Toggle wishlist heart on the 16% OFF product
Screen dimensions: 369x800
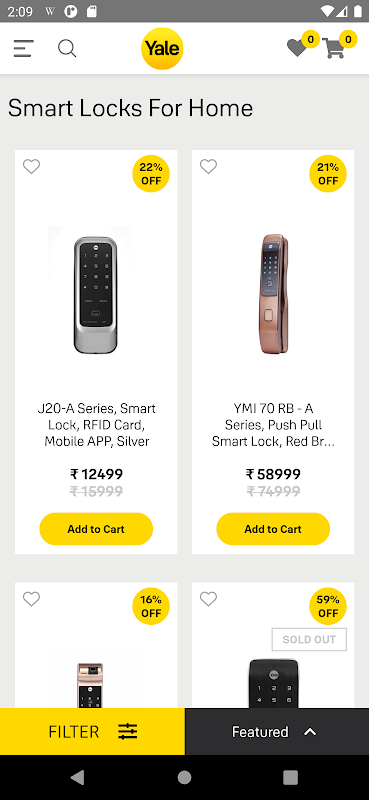point(32,598)
